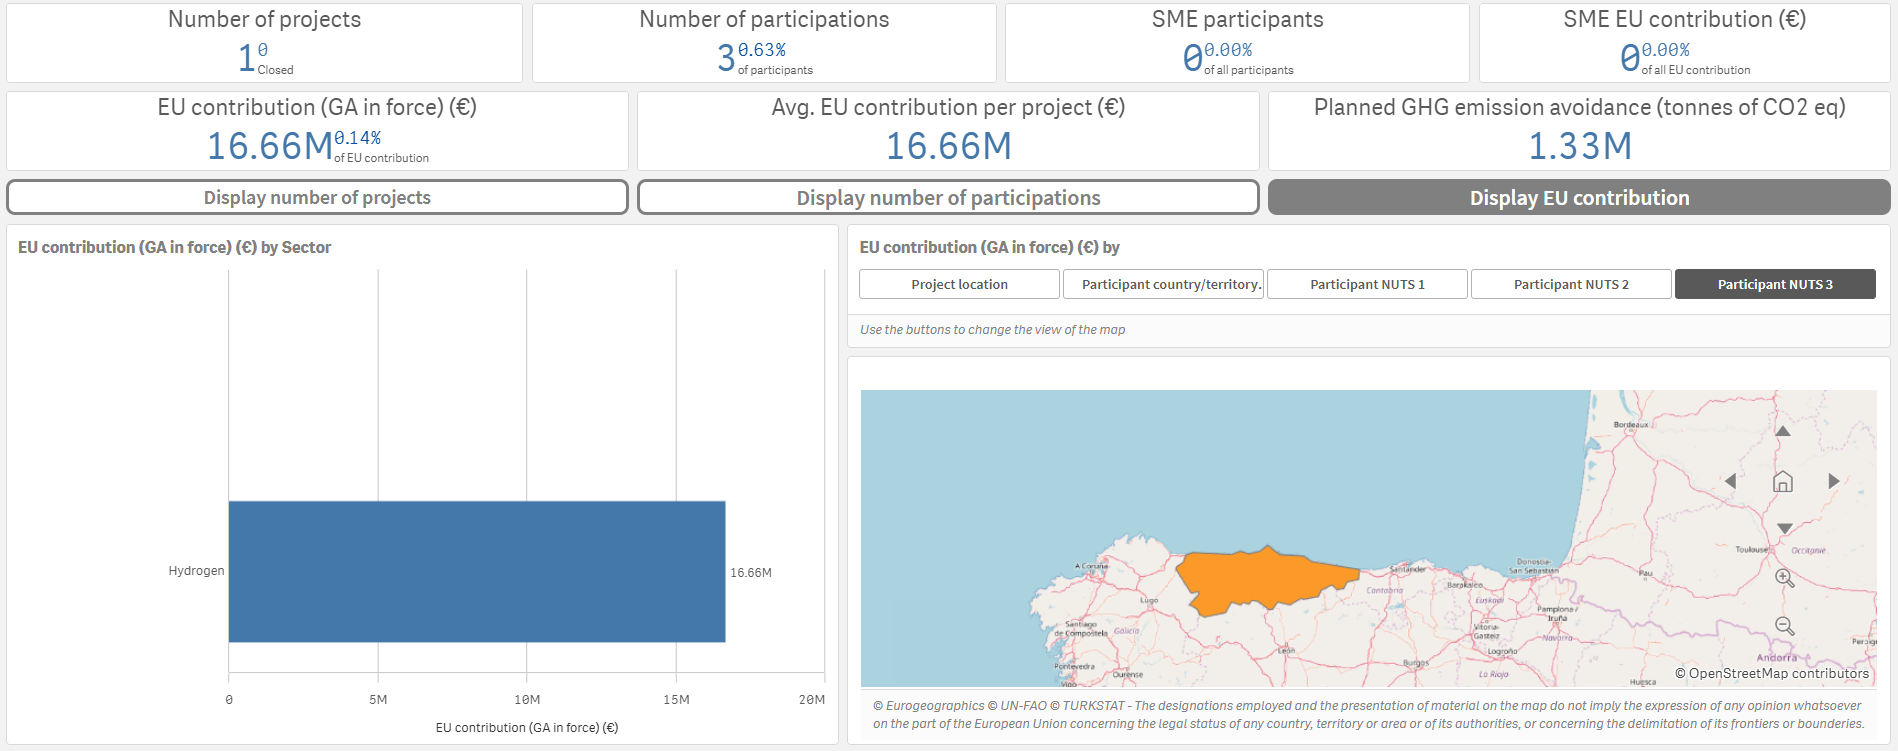Zoom in on the map
Screen dimensions: 1898x751
click(x=1784, y=578)
